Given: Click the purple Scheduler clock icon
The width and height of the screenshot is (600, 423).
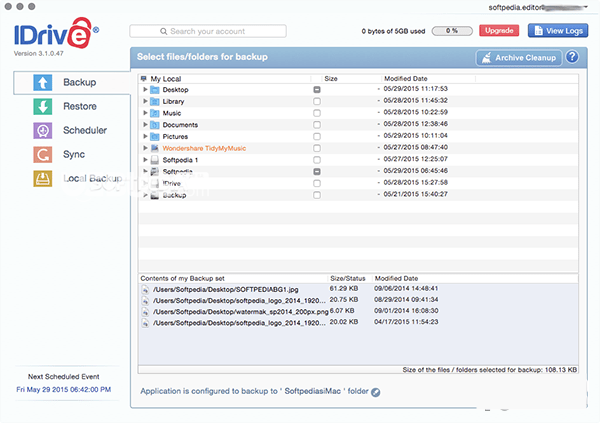Looking at the screenshot, I should click(42, 131).
